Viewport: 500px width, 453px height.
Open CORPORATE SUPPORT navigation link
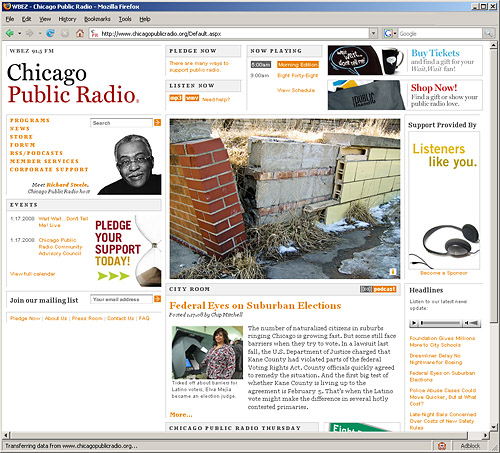pos(49,169)
